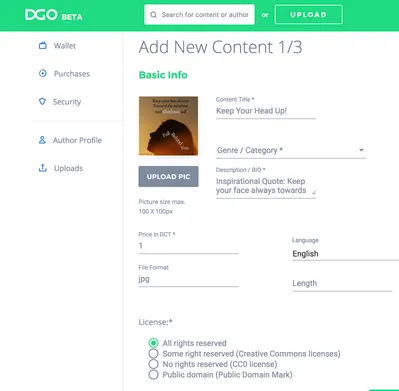Focus the search for content or author field
Image resolution: width=399 pixels, height=391 pixels.
[x=199, y=15]
